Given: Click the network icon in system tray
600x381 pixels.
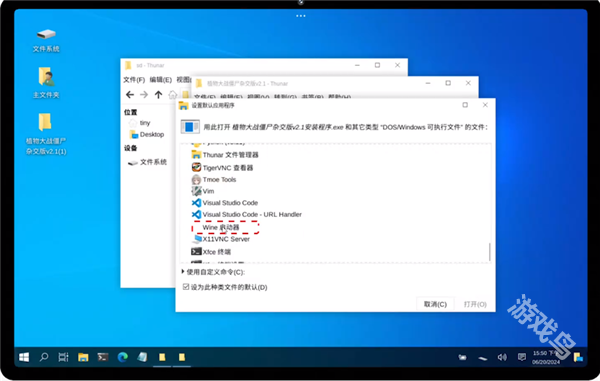Looking at the screenshot, I should (x=483, y=358).
